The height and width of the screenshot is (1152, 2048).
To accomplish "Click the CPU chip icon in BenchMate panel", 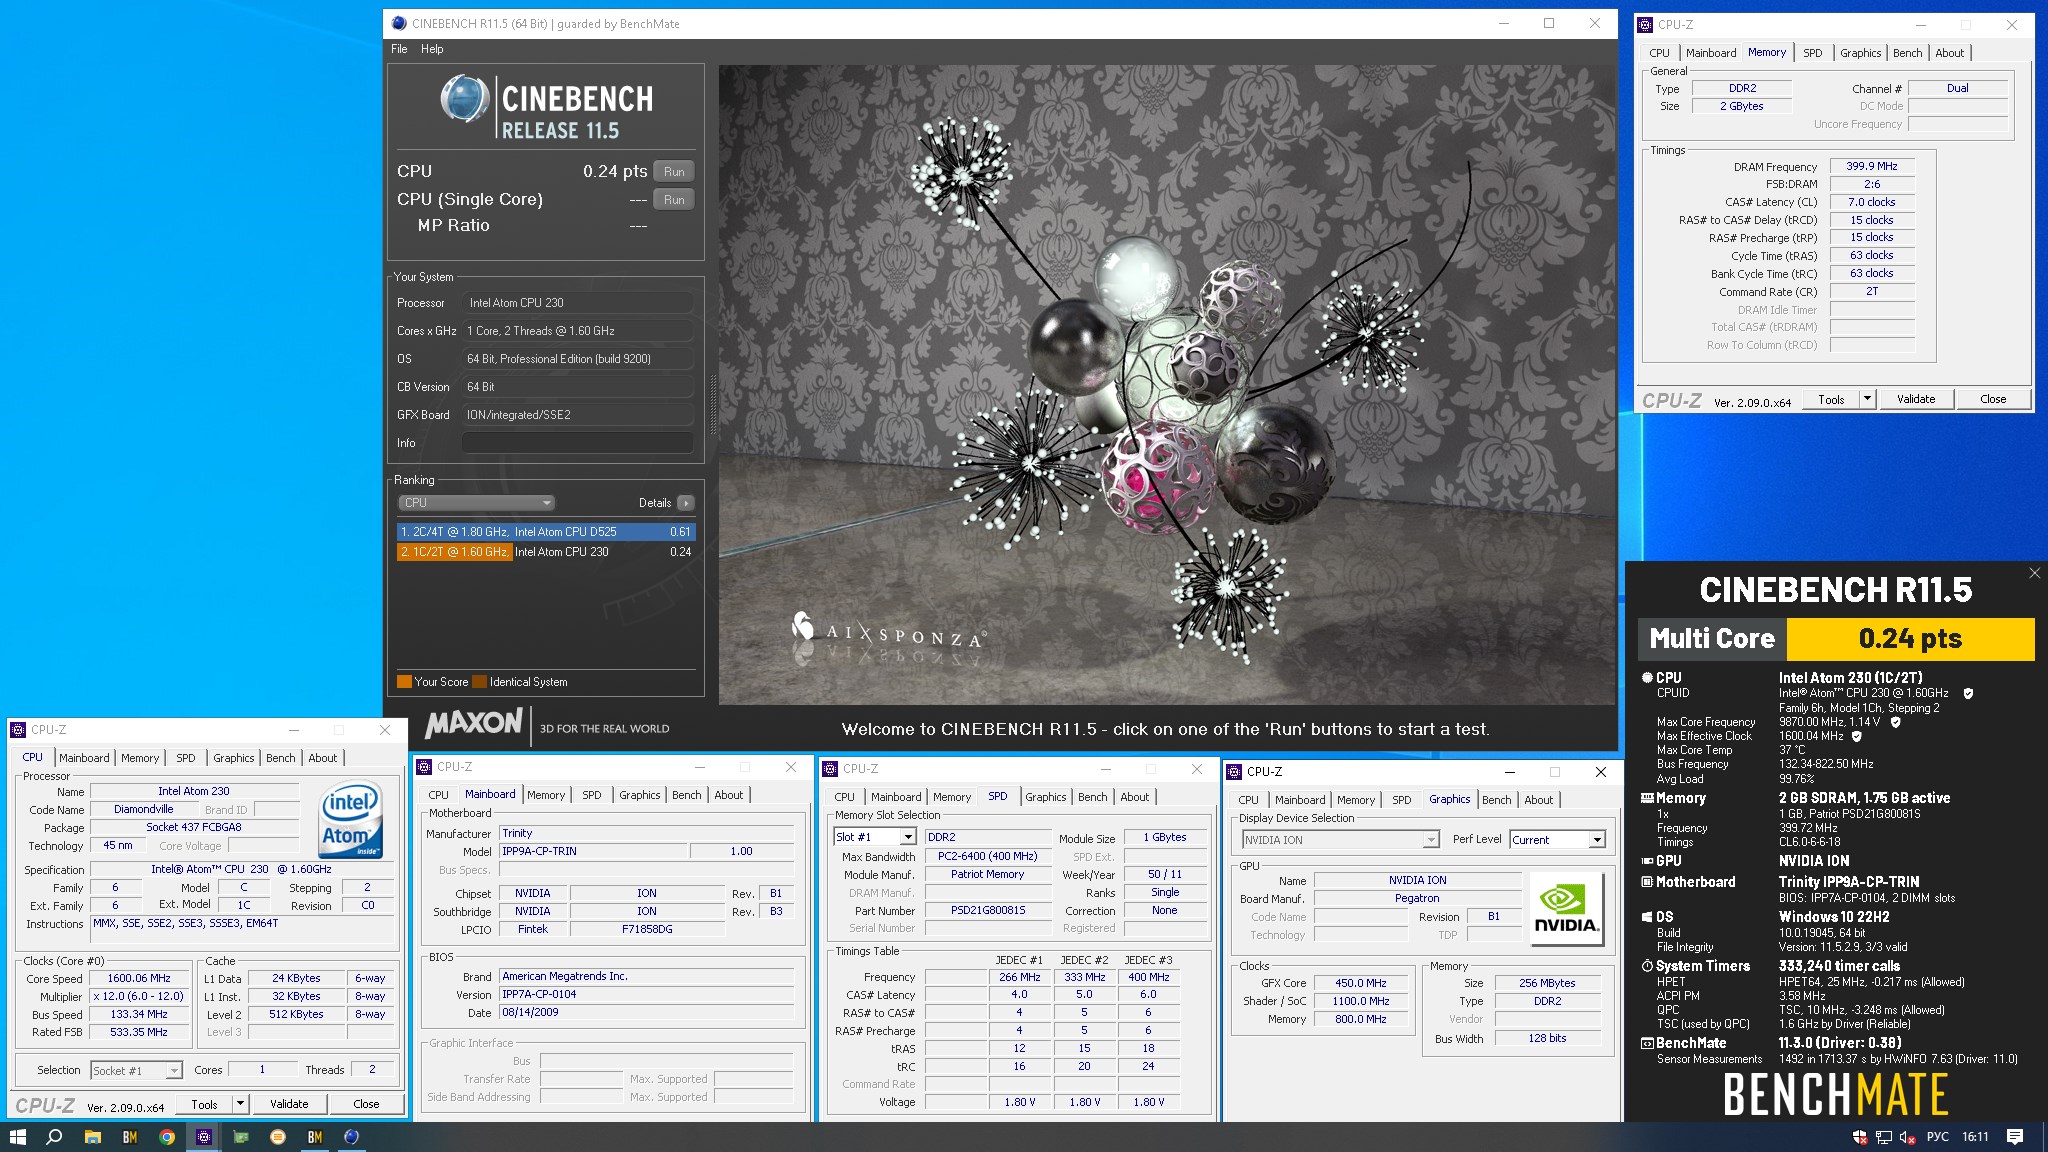I will coord(1647,678).
